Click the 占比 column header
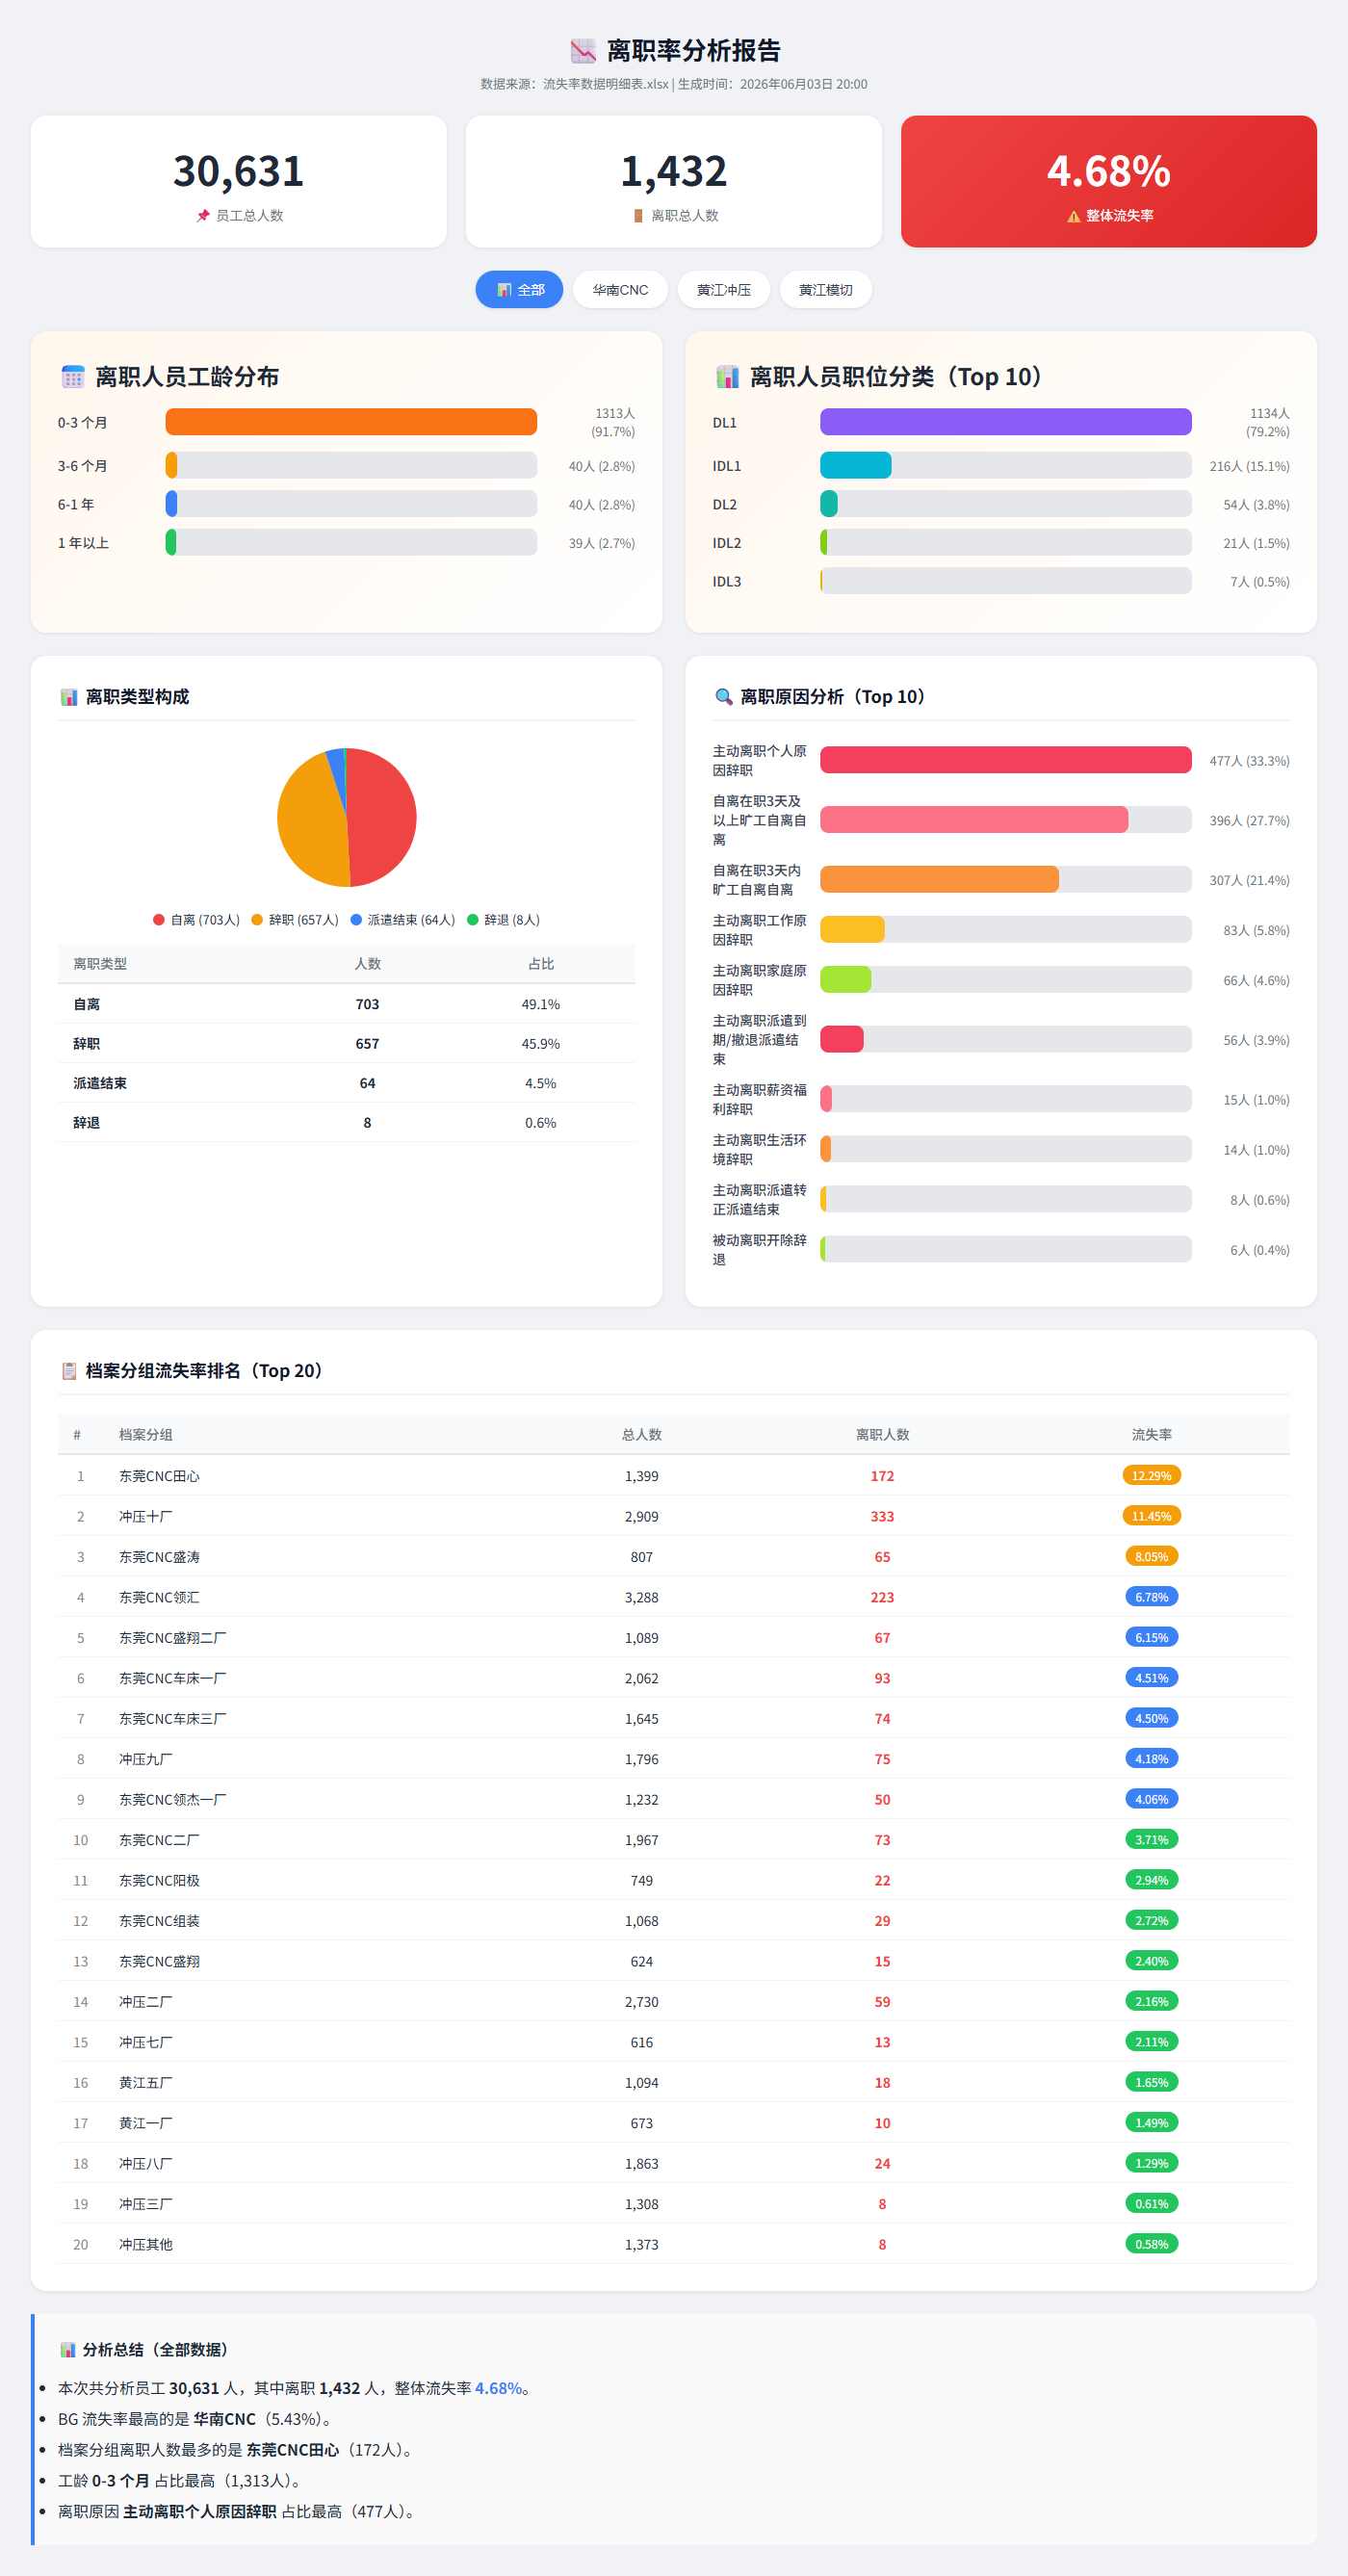1348x2576 pixels. (541, 964)
